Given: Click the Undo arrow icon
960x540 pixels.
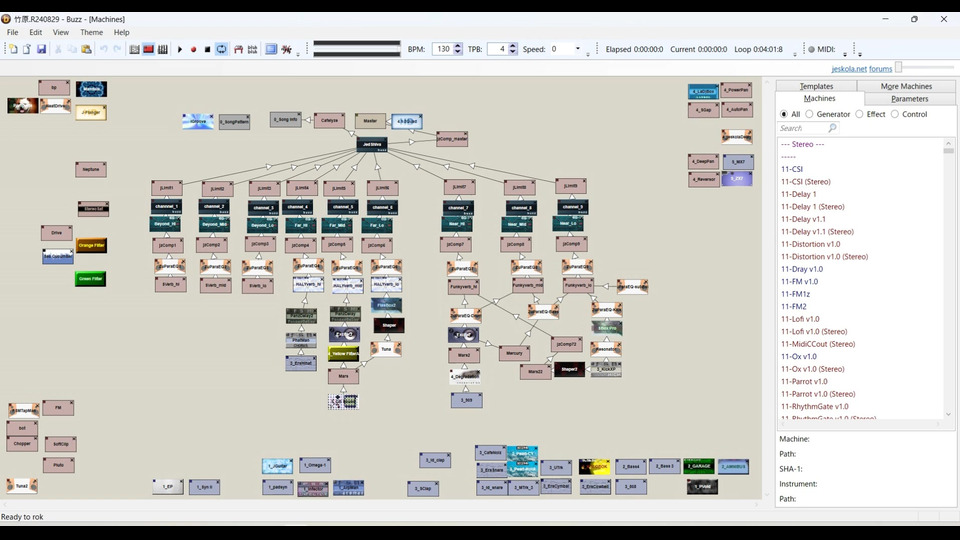Looking at the screenshot, I should [103, 49].
